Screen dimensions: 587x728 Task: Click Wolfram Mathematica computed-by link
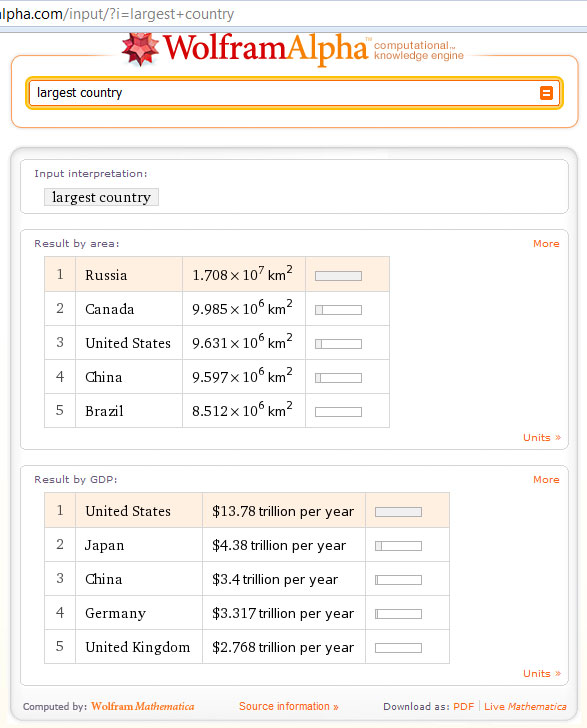point(143,706)
